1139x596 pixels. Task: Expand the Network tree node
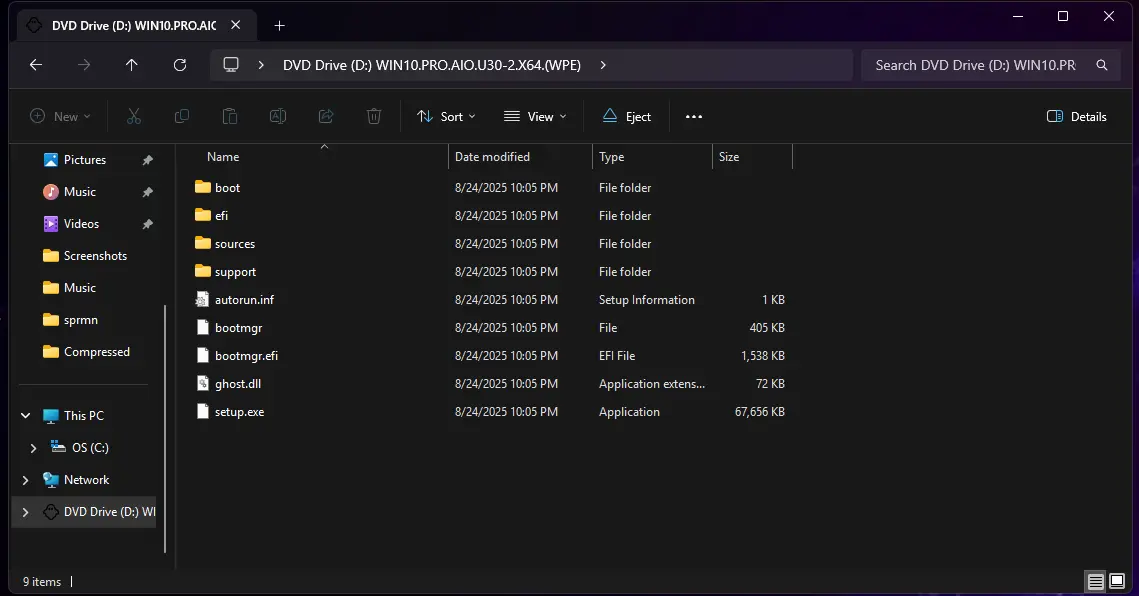[x=25, y=480]
